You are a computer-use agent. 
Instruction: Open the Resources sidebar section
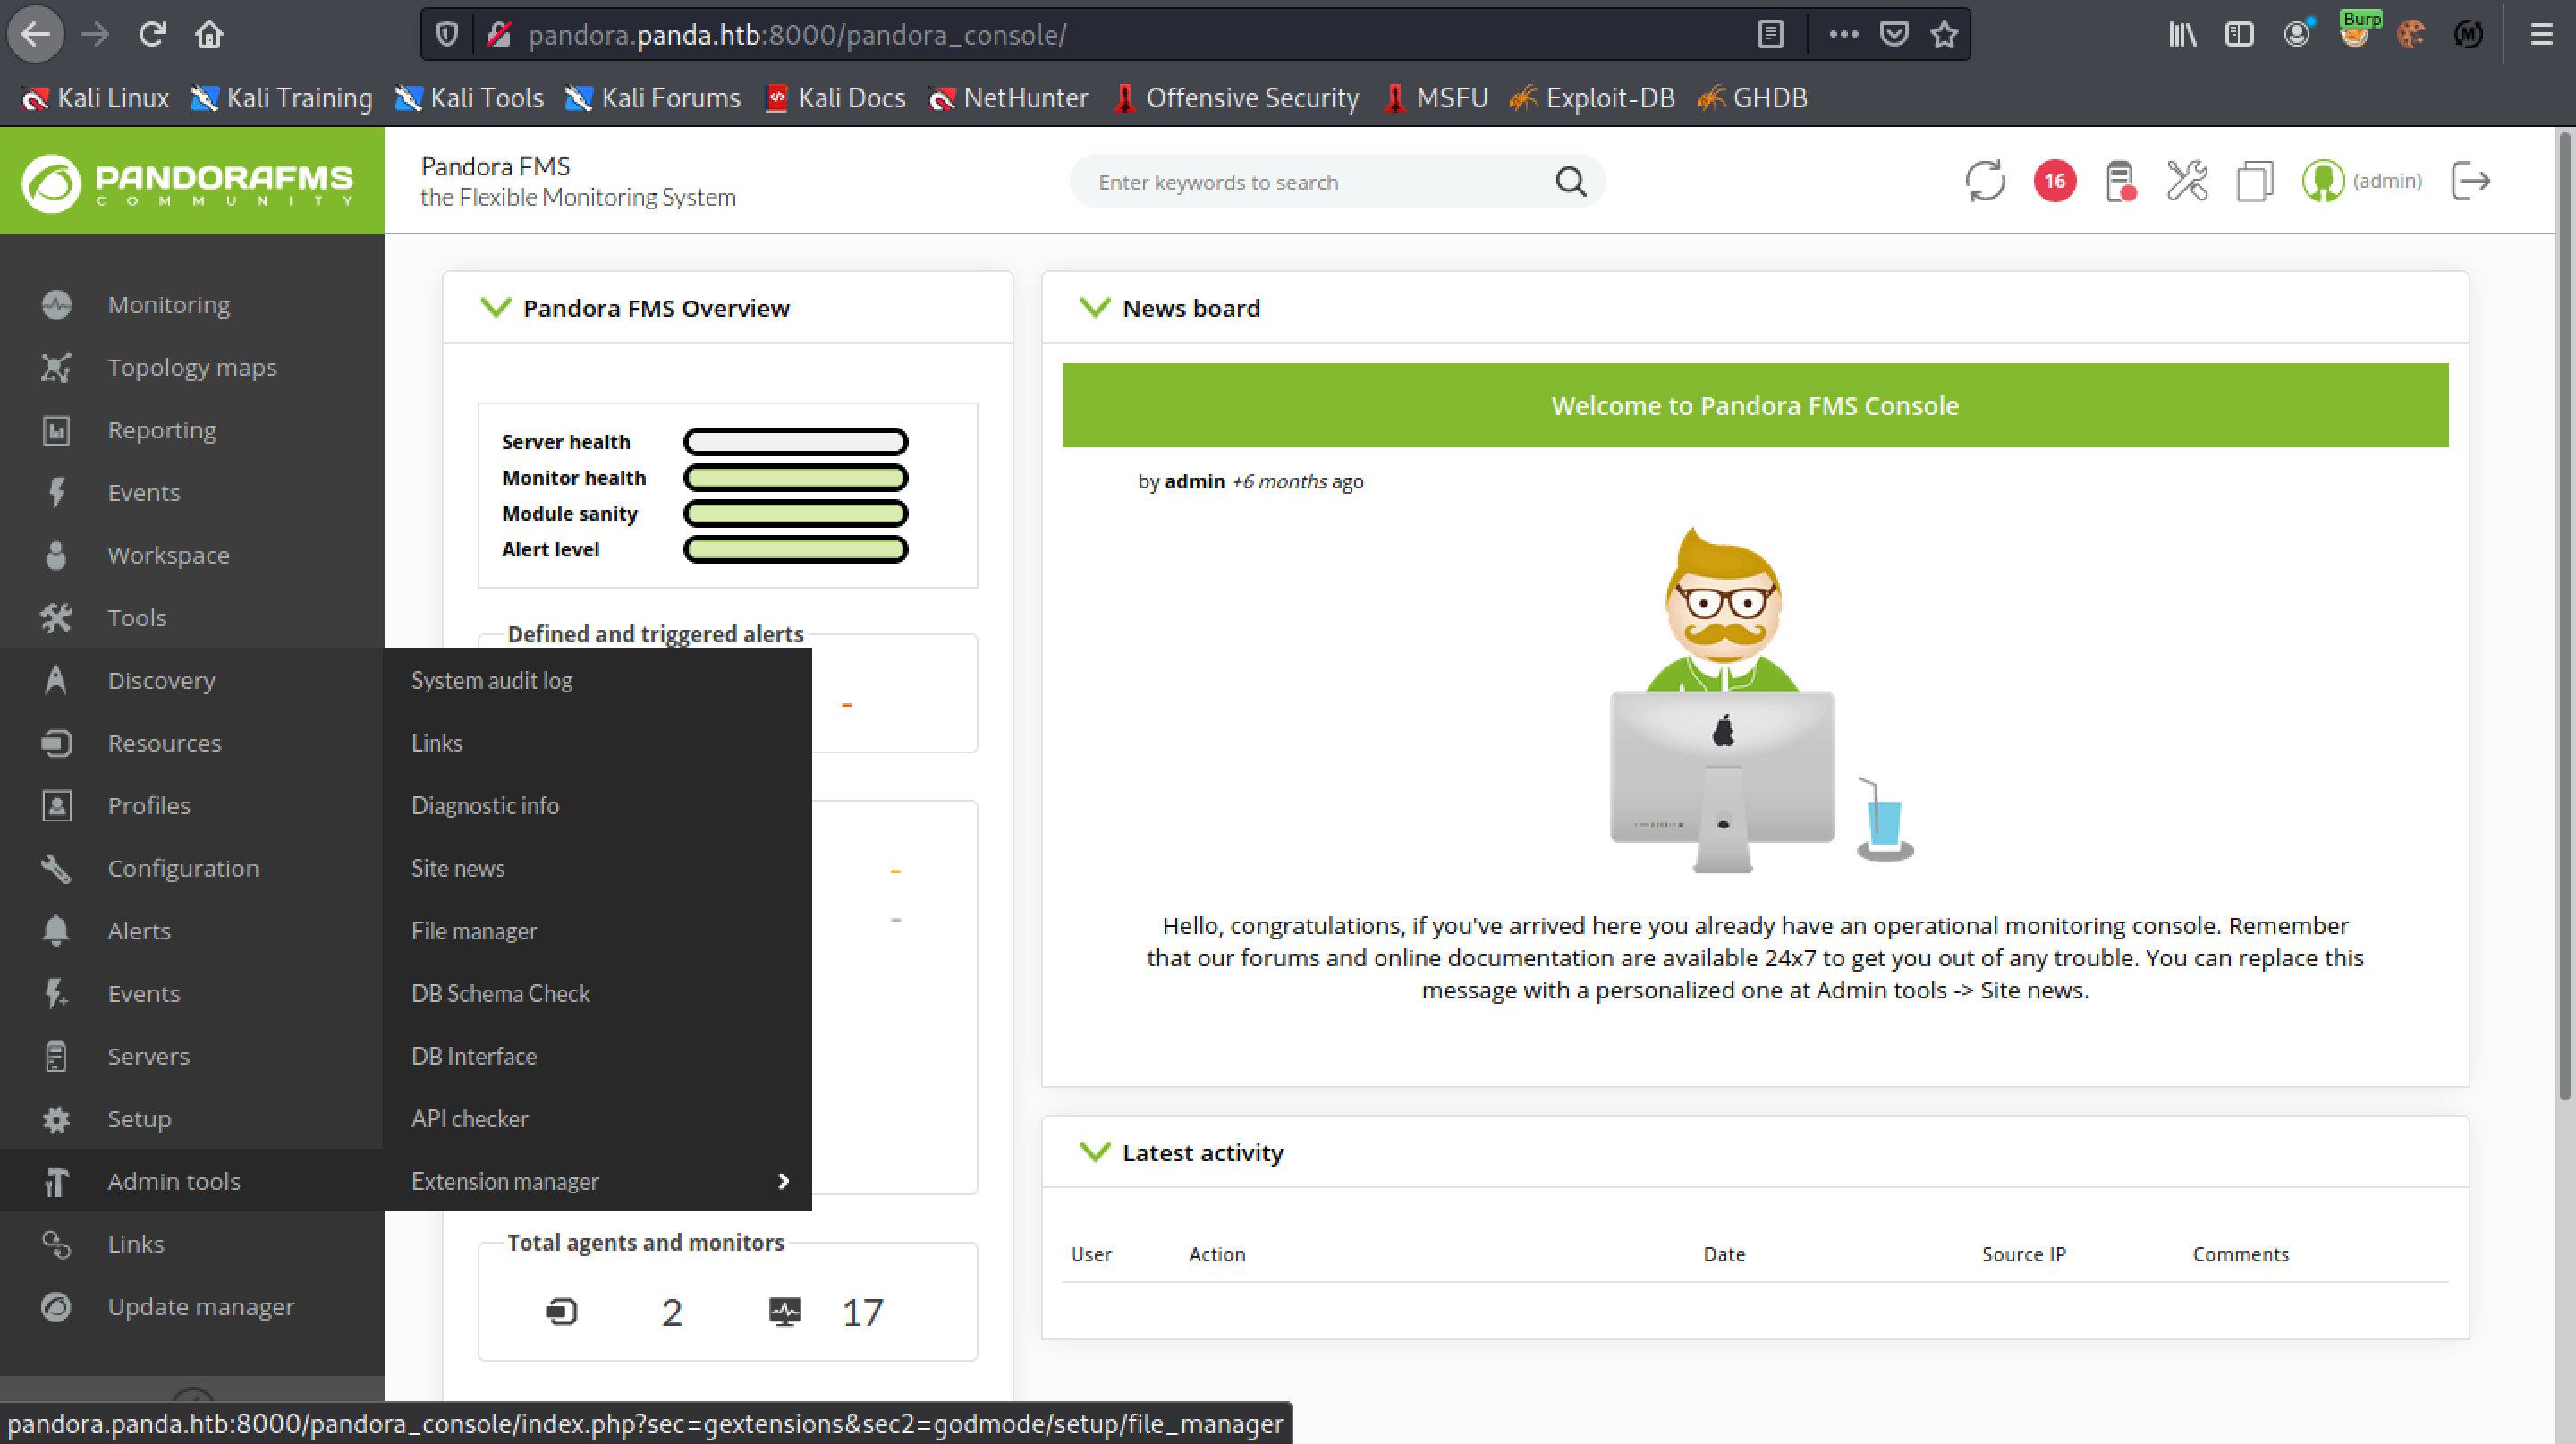(164, 743)
